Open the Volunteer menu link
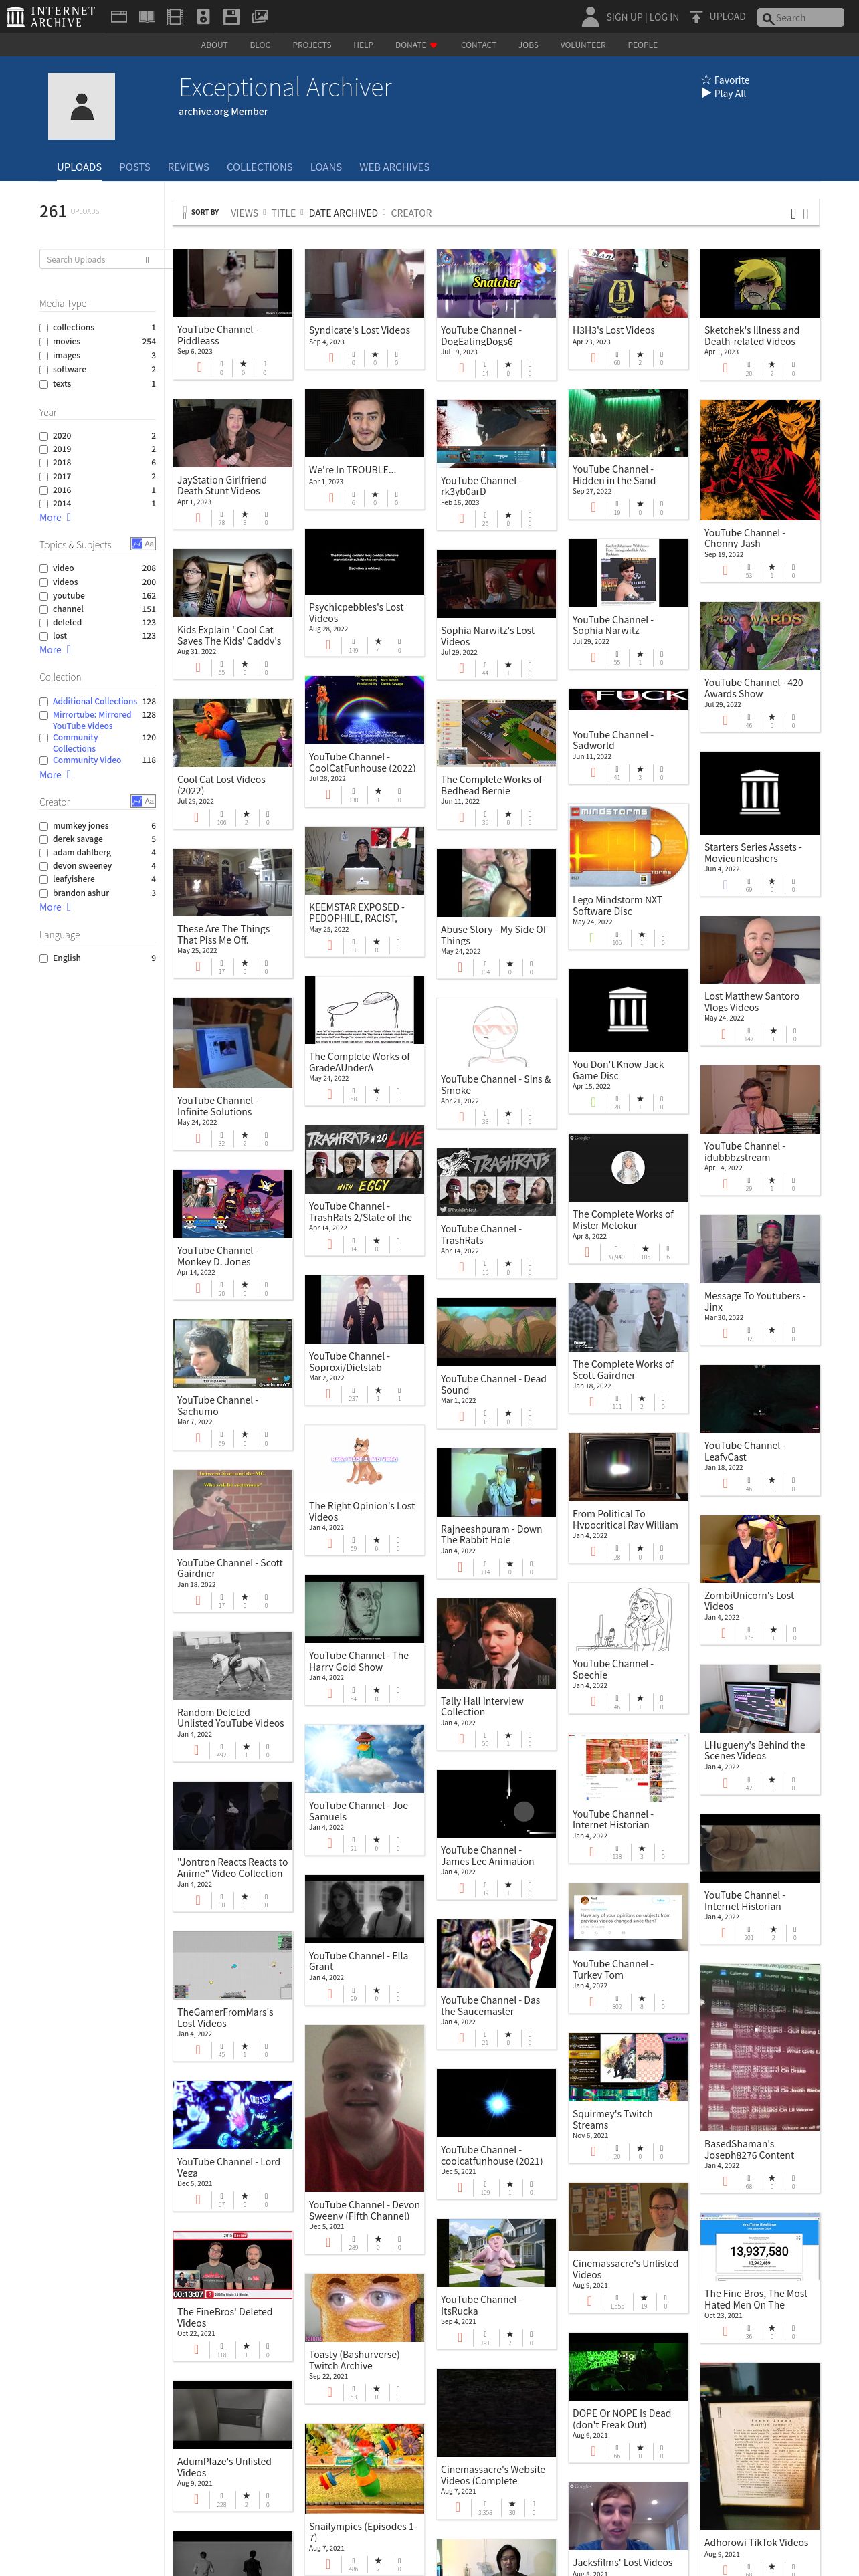 tap(583, 45)
